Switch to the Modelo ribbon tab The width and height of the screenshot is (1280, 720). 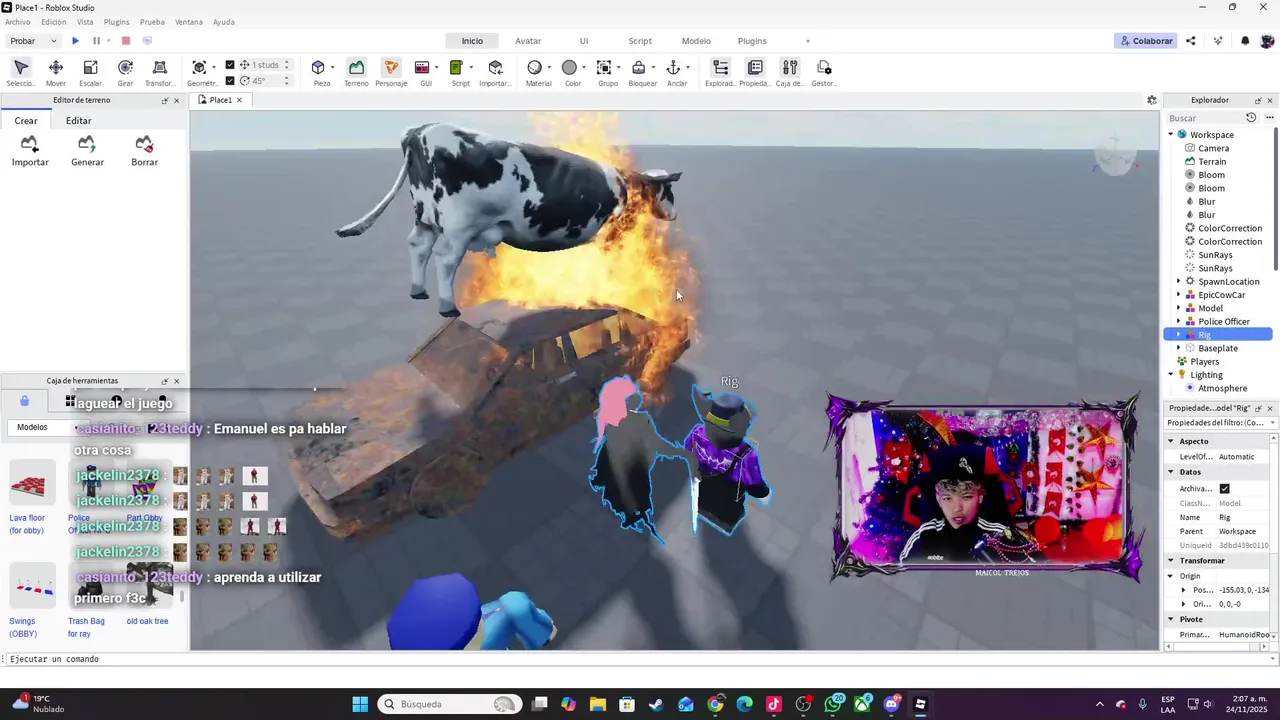point(696,41)
